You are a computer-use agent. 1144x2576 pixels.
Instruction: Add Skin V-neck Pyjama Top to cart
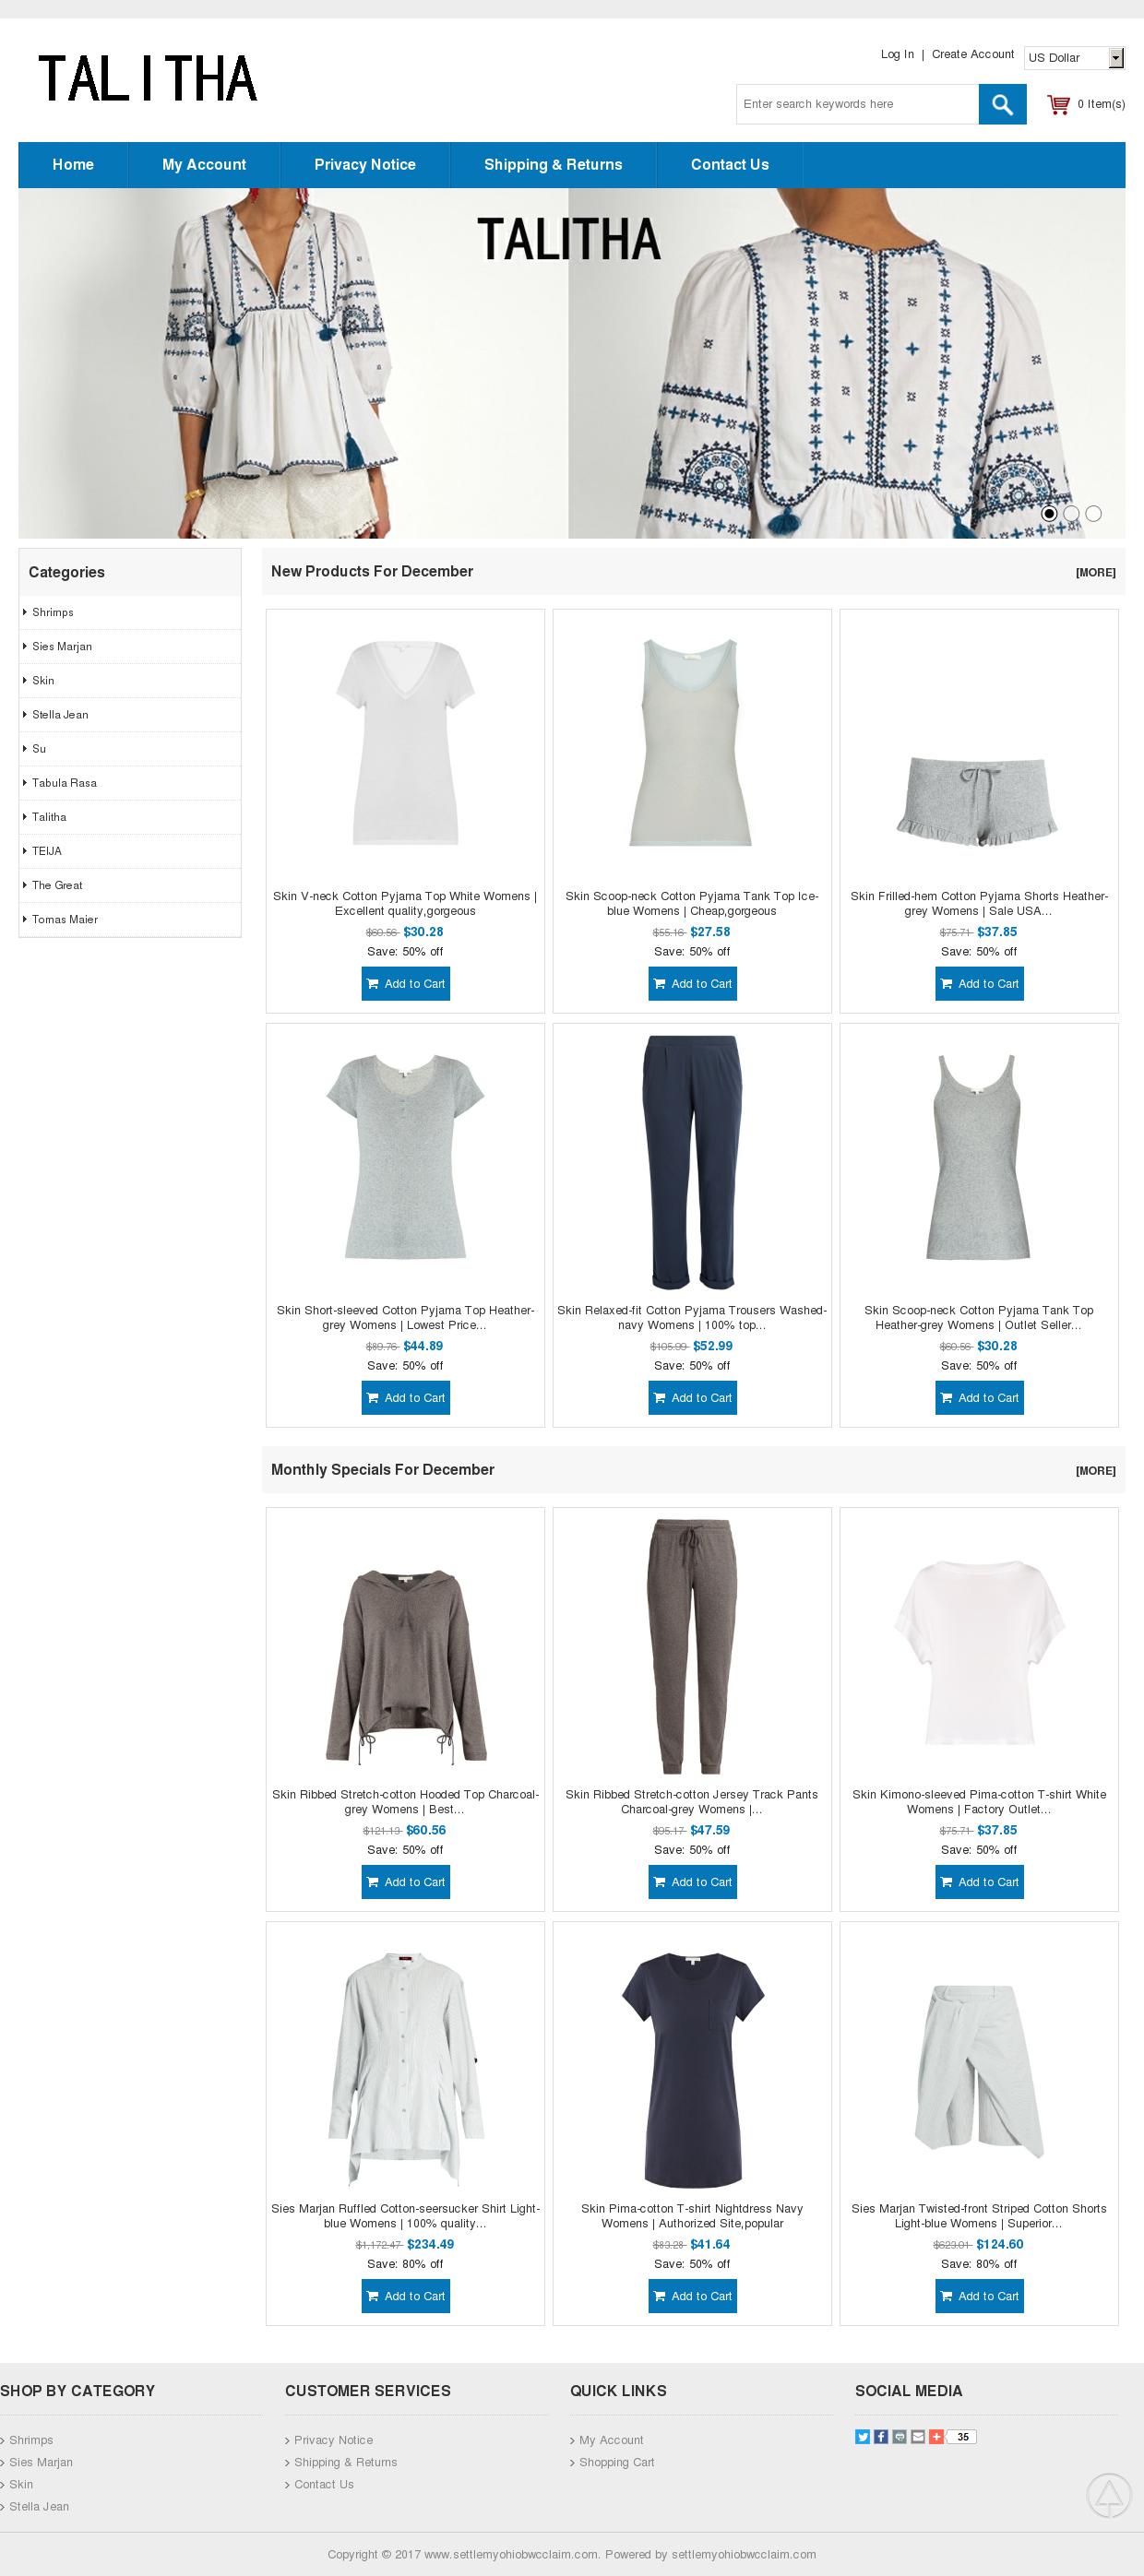(x=405, y=984)
